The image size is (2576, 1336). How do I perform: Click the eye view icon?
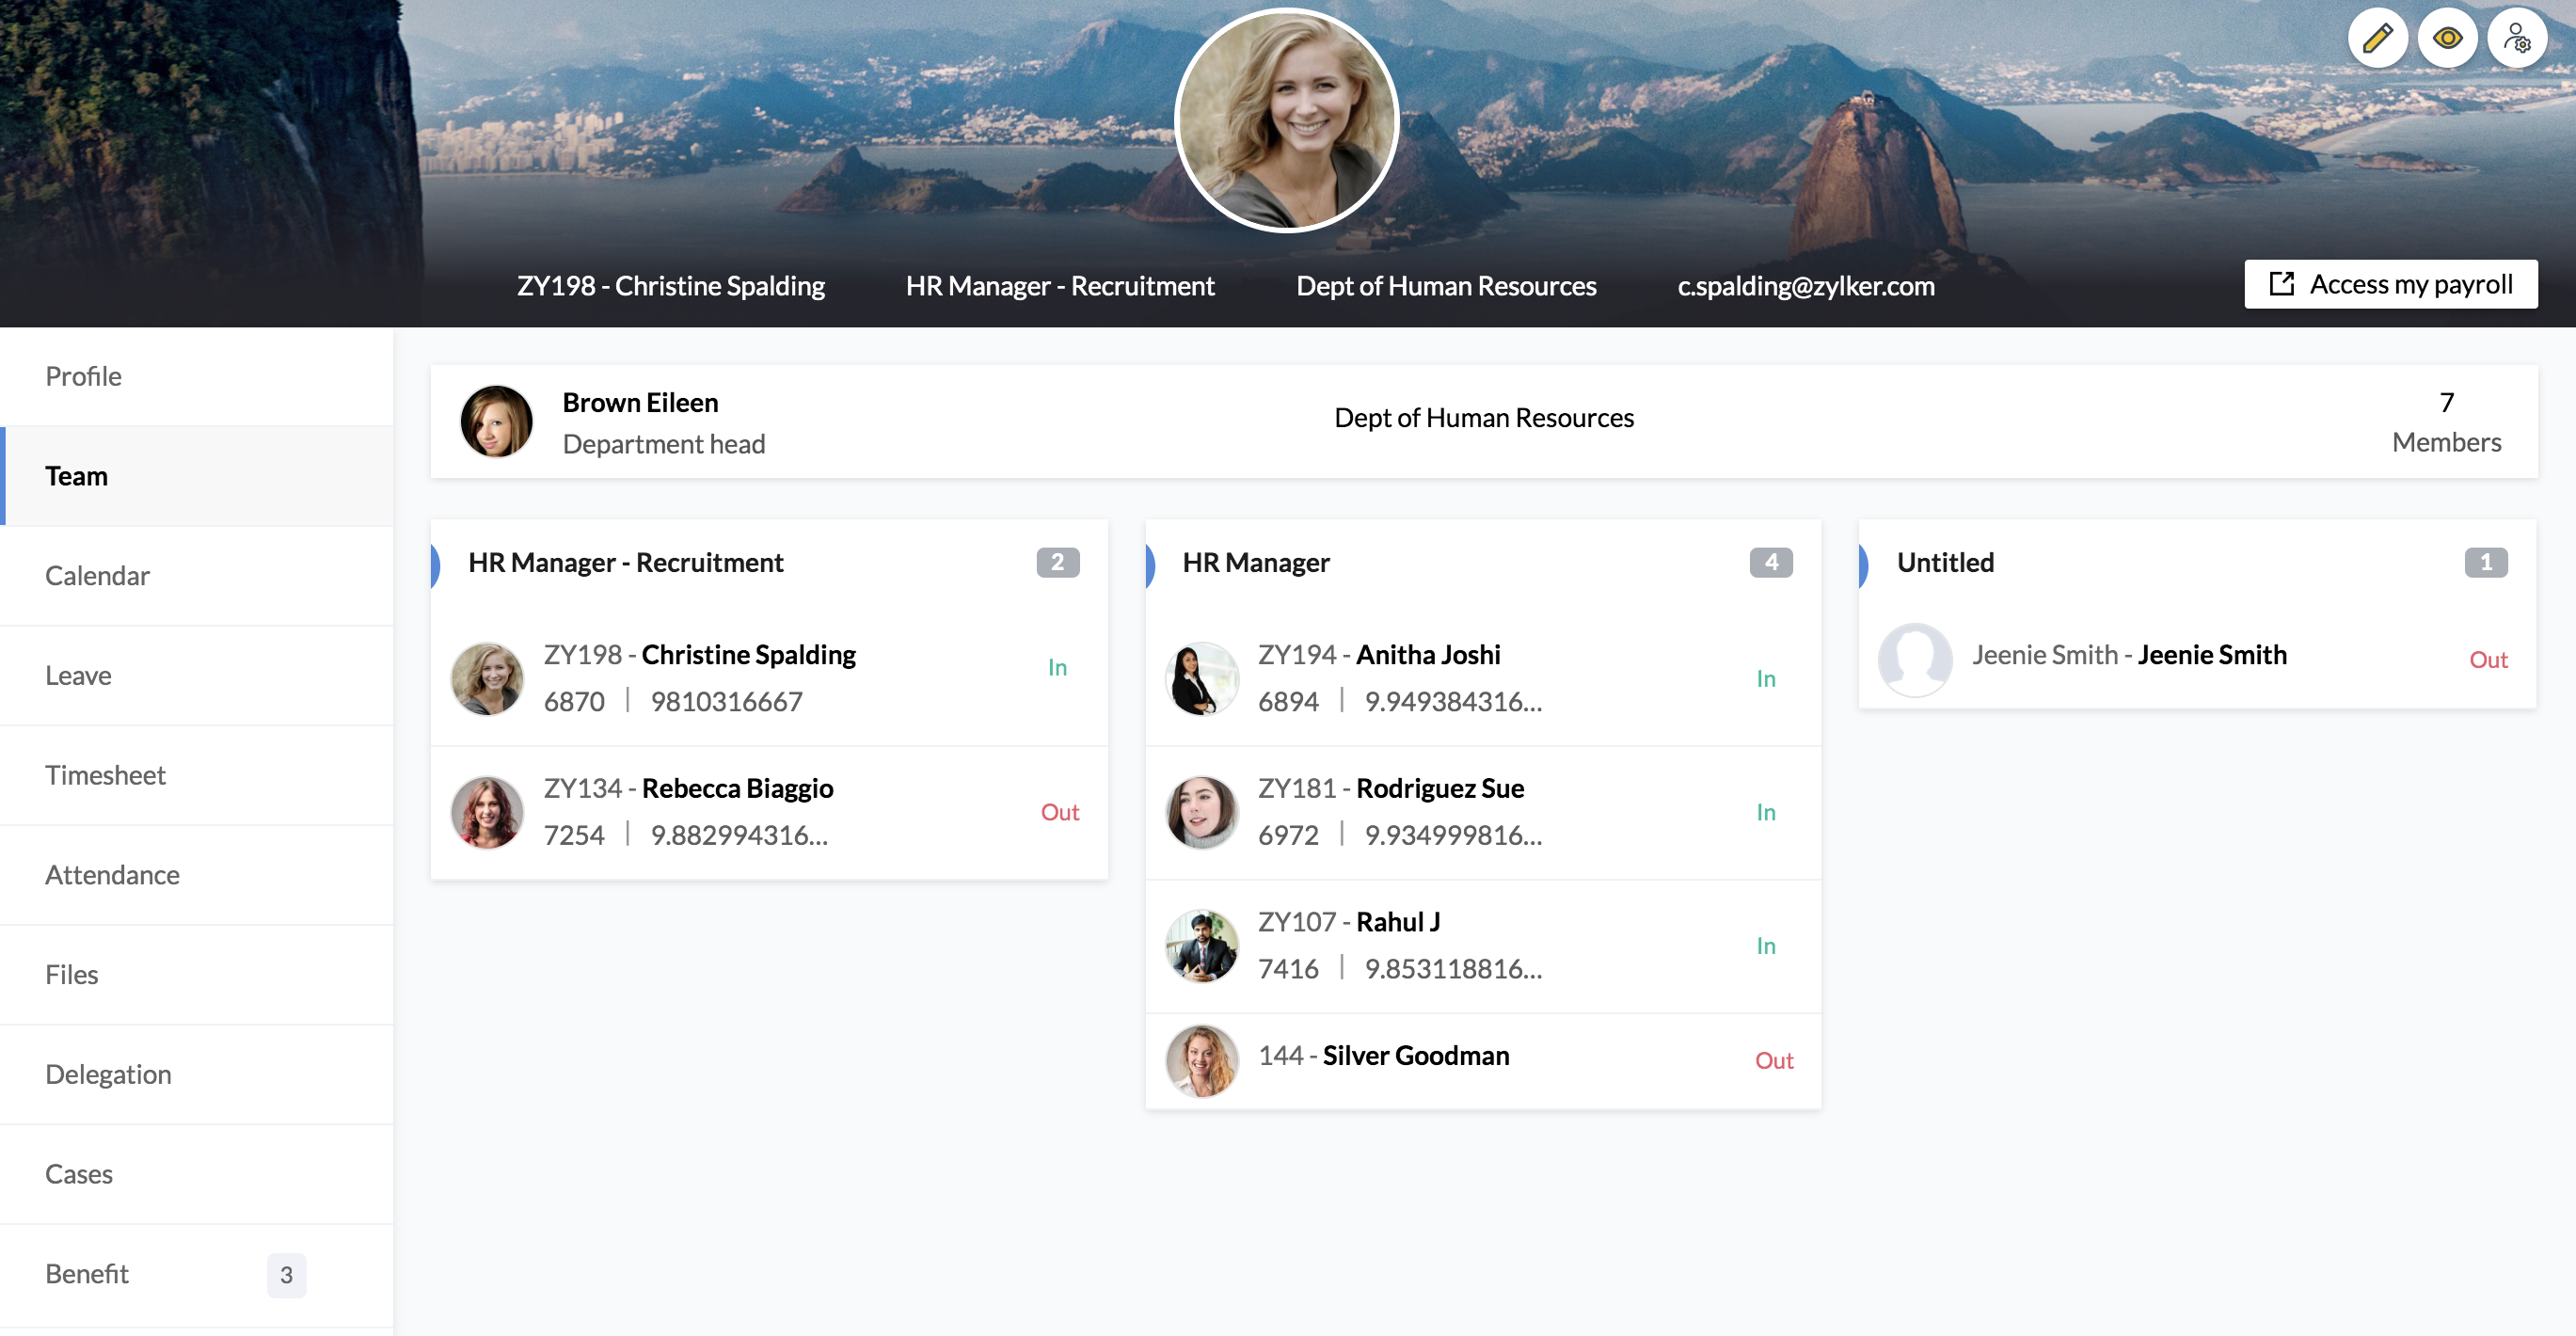[2447, 39]
